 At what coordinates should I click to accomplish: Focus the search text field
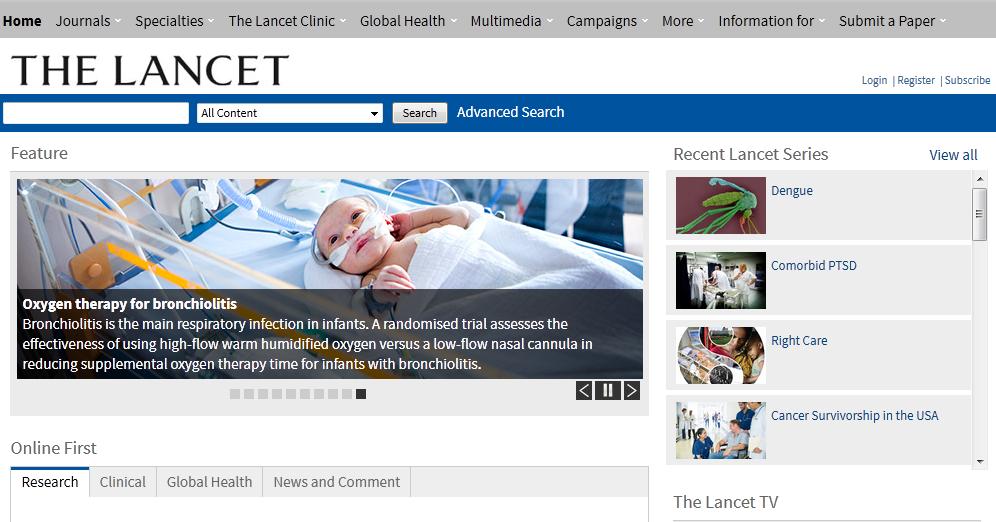pos(96,113)
